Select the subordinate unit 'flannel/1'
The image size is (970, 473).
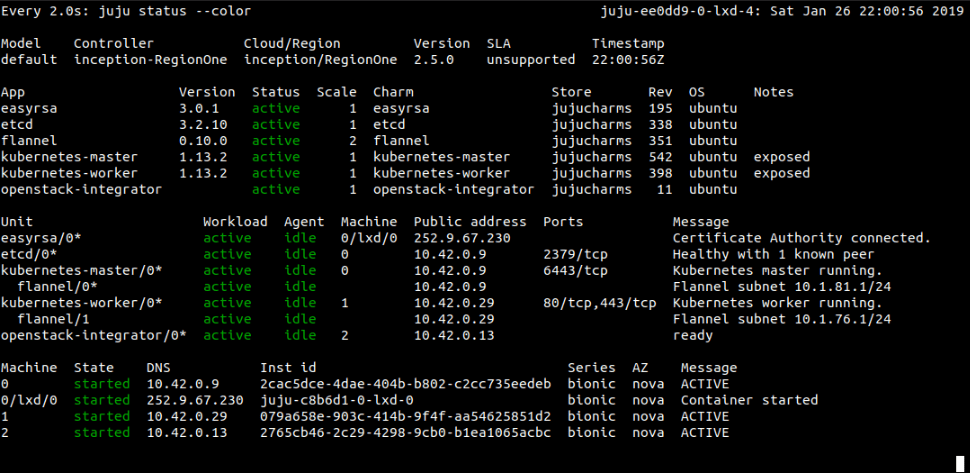[x=53, y=319]
